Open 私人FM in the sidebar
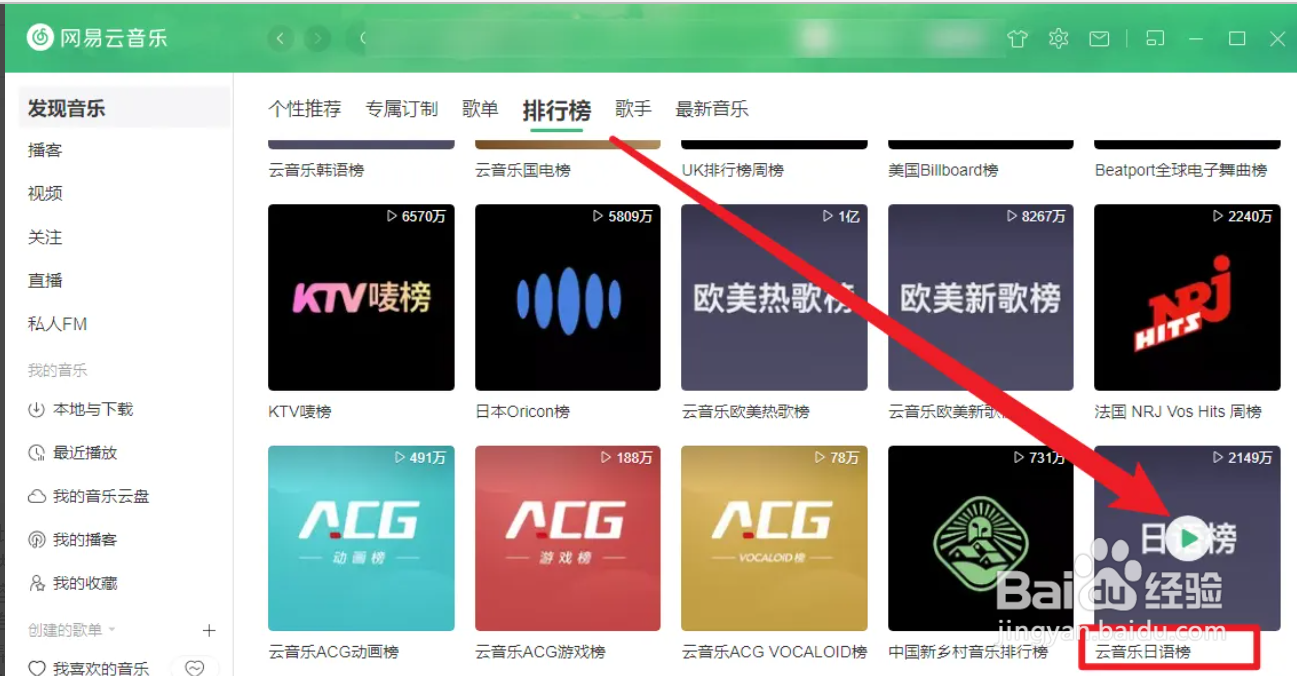This screenshot has width=1297, height=676. (58, 324)
